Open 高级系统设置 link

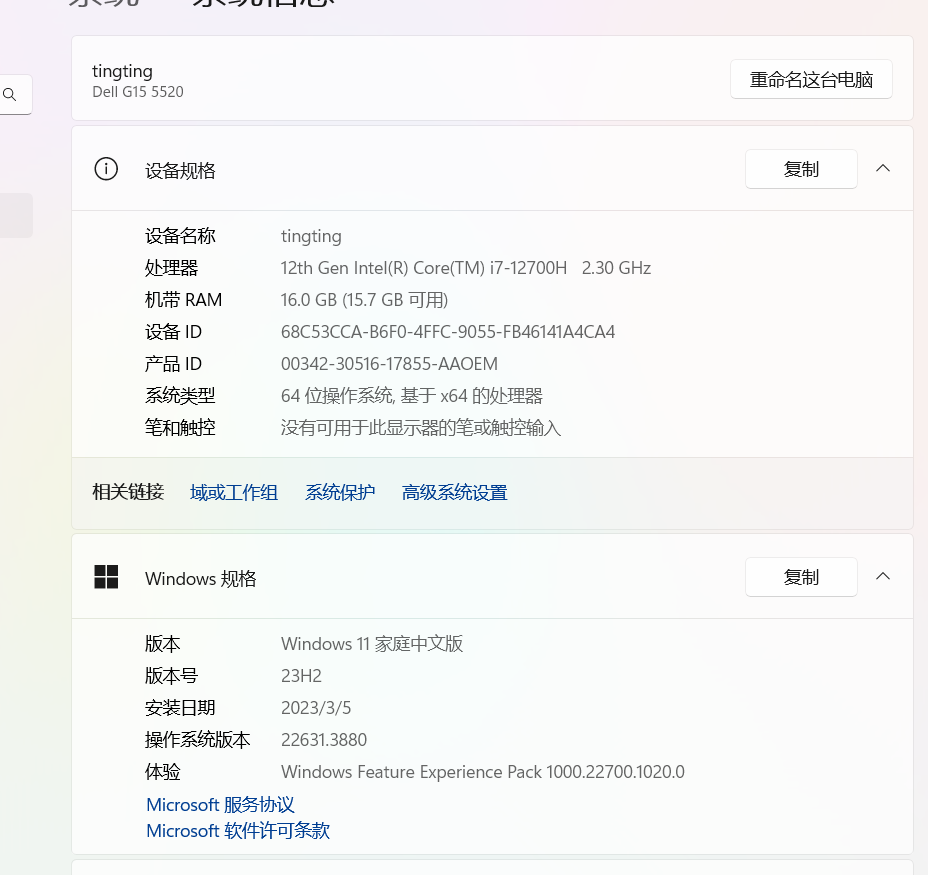[x=455, y=493]
